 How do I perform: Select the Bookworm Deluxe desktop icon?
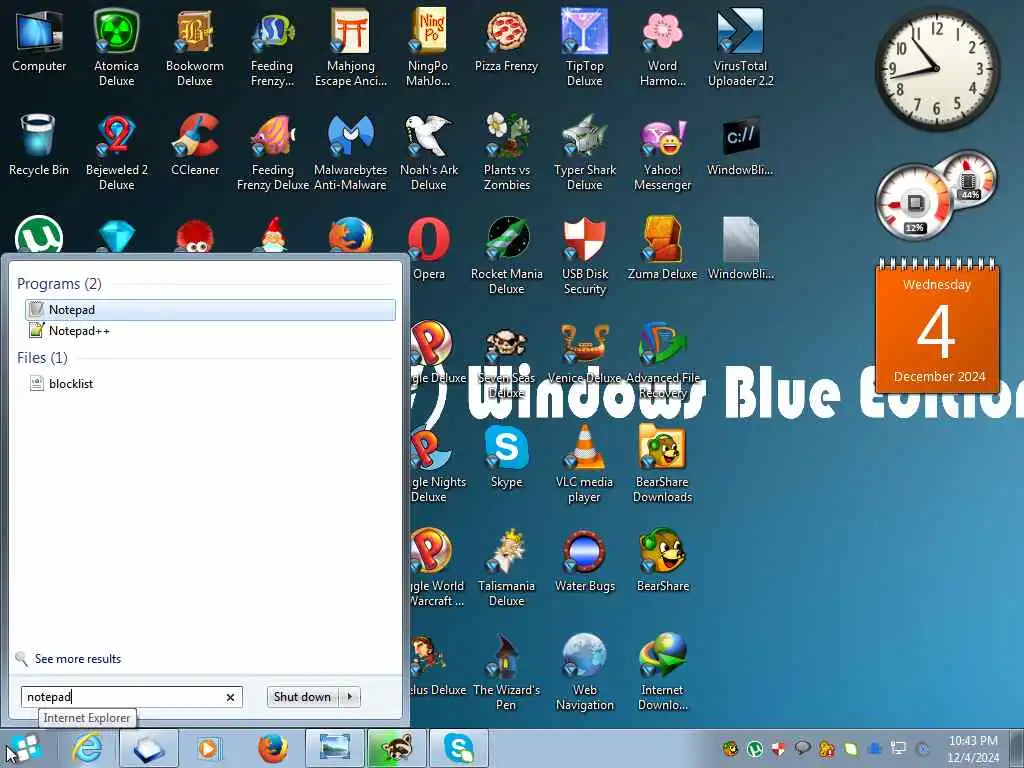click(x=195, y=48)
